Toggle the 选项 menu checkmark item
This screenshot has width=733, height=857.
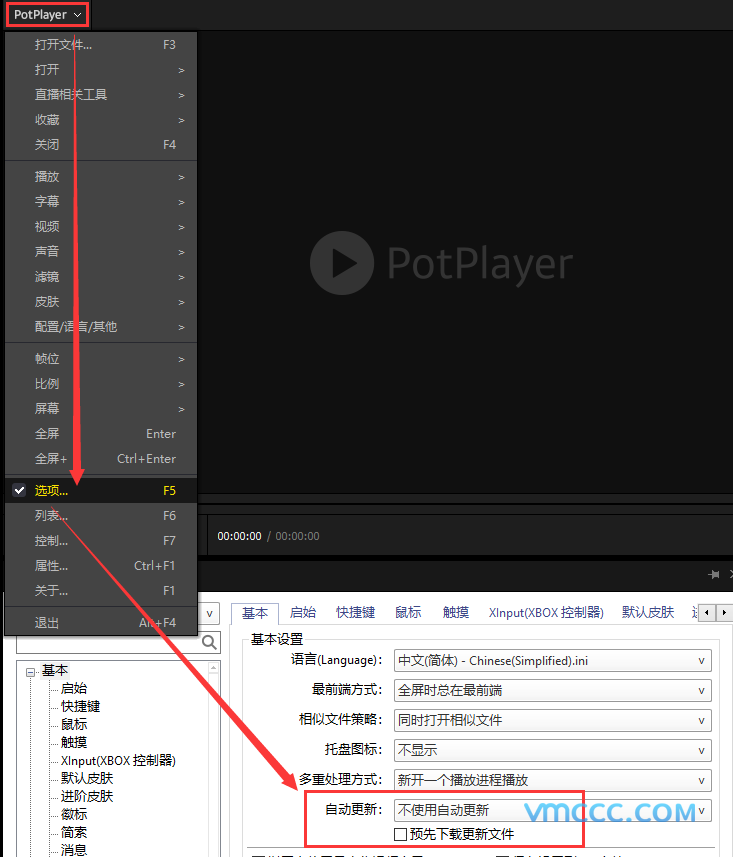click(101, 490)
